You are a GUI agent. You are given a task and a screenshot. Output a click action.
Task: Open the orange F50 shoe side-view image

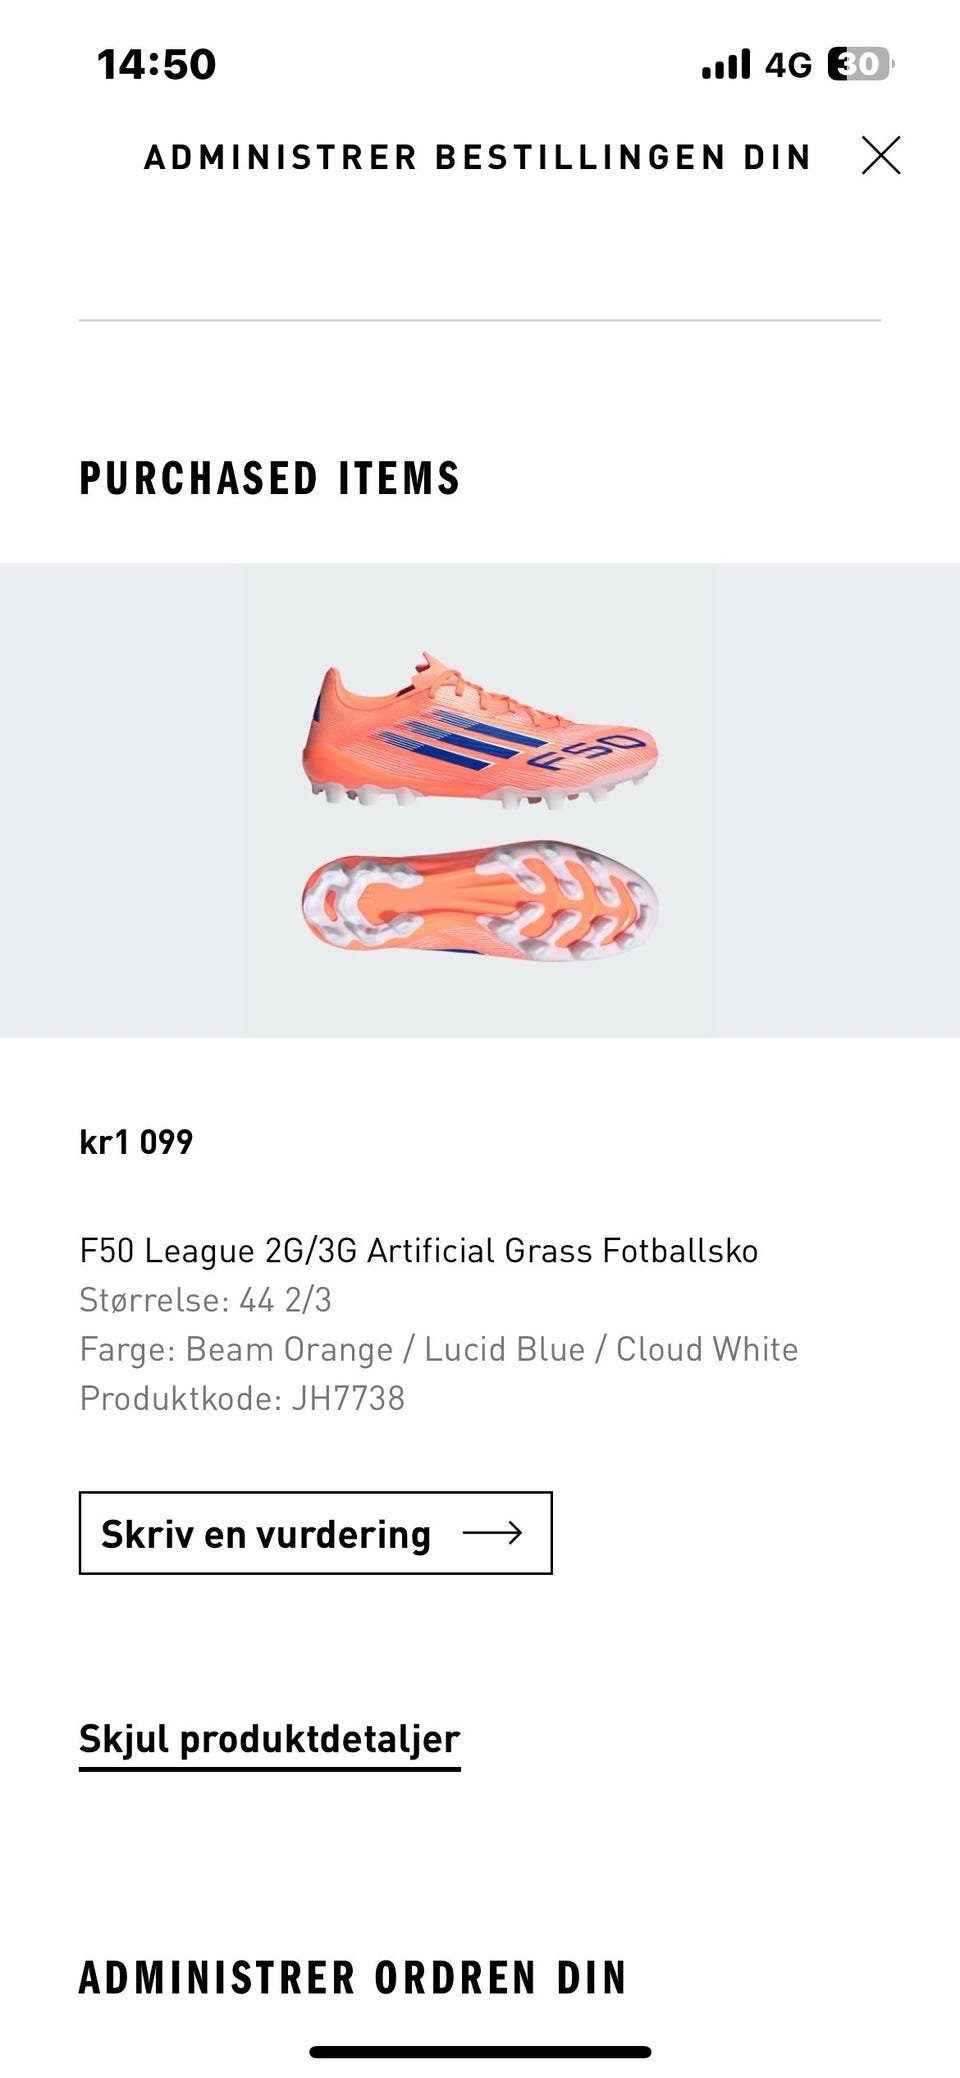click(478, 730)
